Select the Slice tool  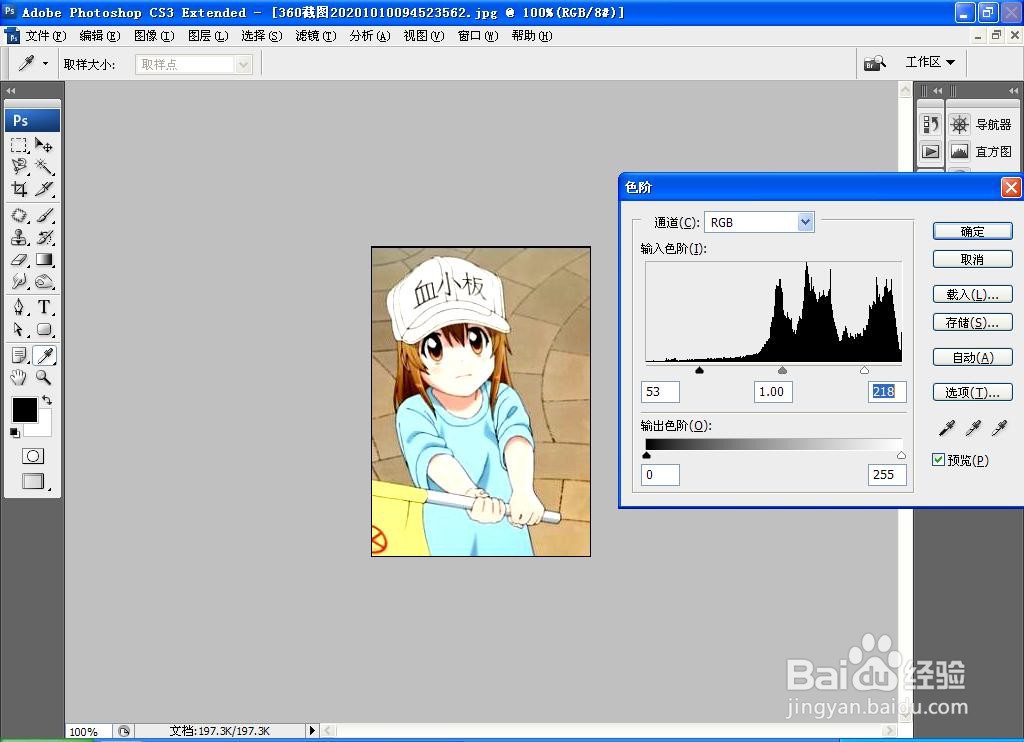[x=44, y=189]
